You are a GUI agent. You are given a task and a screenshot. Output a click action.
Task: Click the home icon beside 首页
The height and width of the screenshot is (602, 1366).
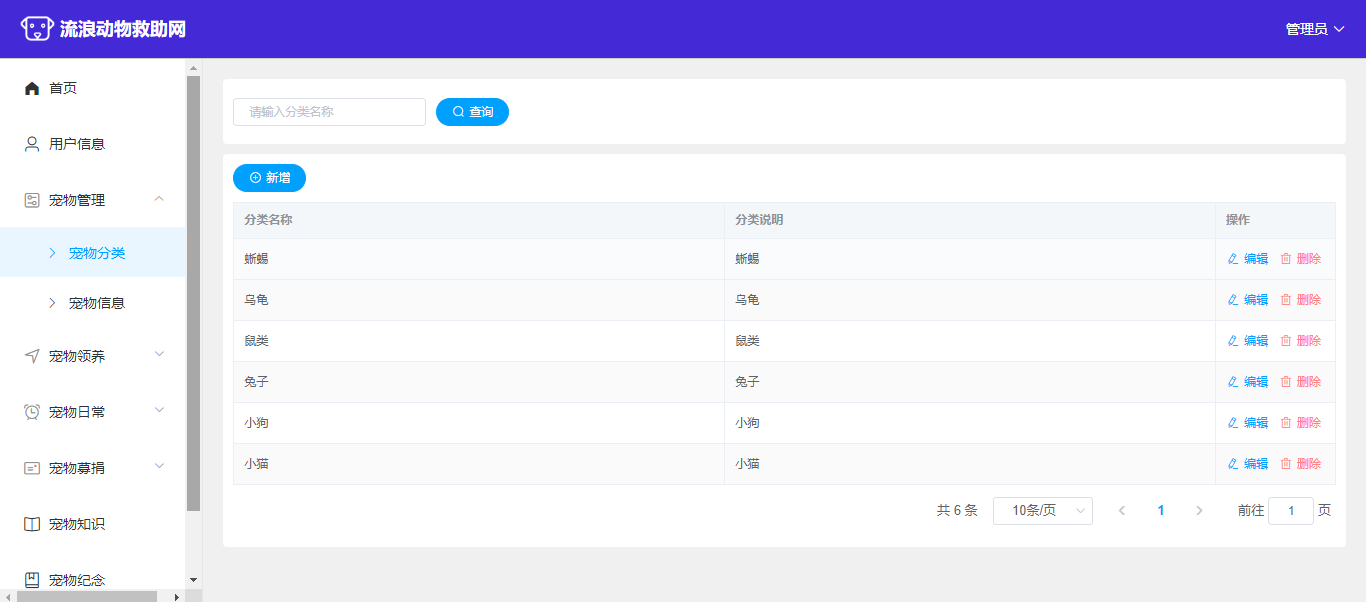[x=32, y=88]
